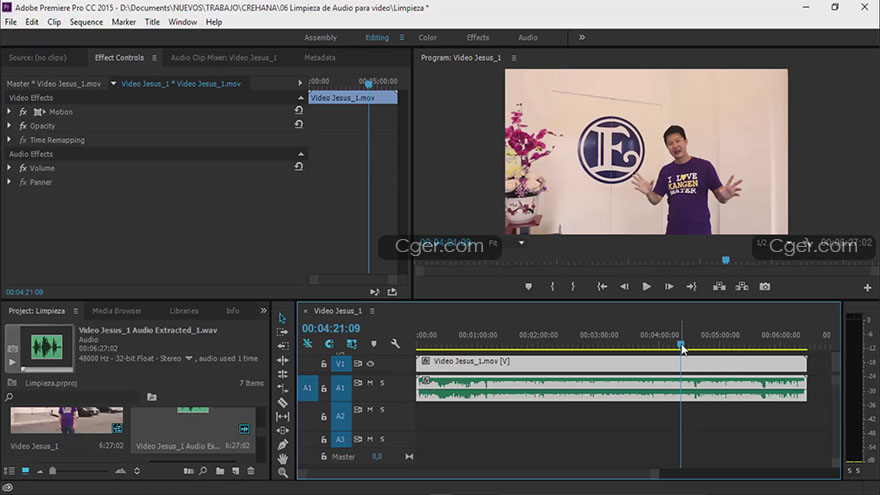This screenshot has width=880, height=495.
Task: Open the Marker menu
Action: [123, 22]
